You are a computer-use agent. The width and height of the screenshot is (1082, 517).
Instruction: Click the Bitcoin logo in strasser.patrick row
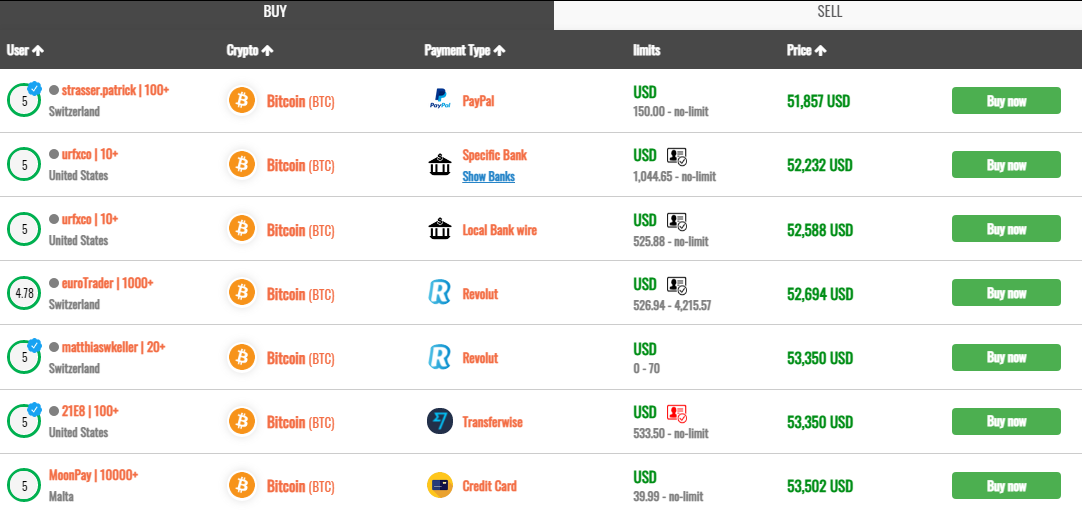(x=242, y=100)
